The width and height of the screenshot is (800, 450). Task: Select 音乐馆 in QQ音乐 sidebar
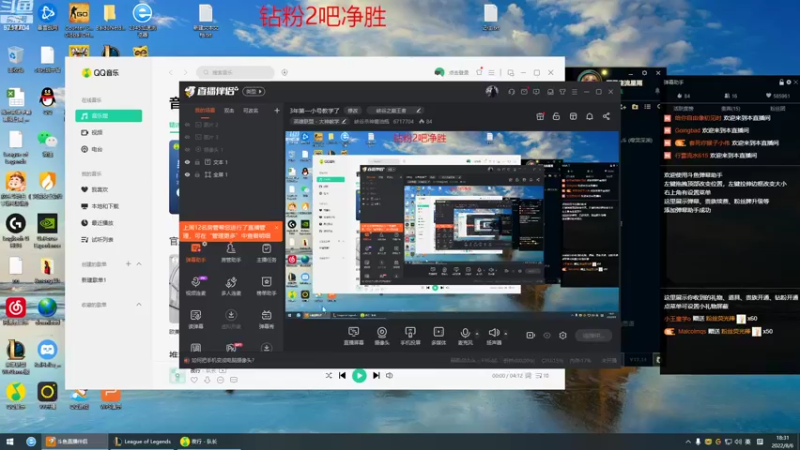point(109,116)
